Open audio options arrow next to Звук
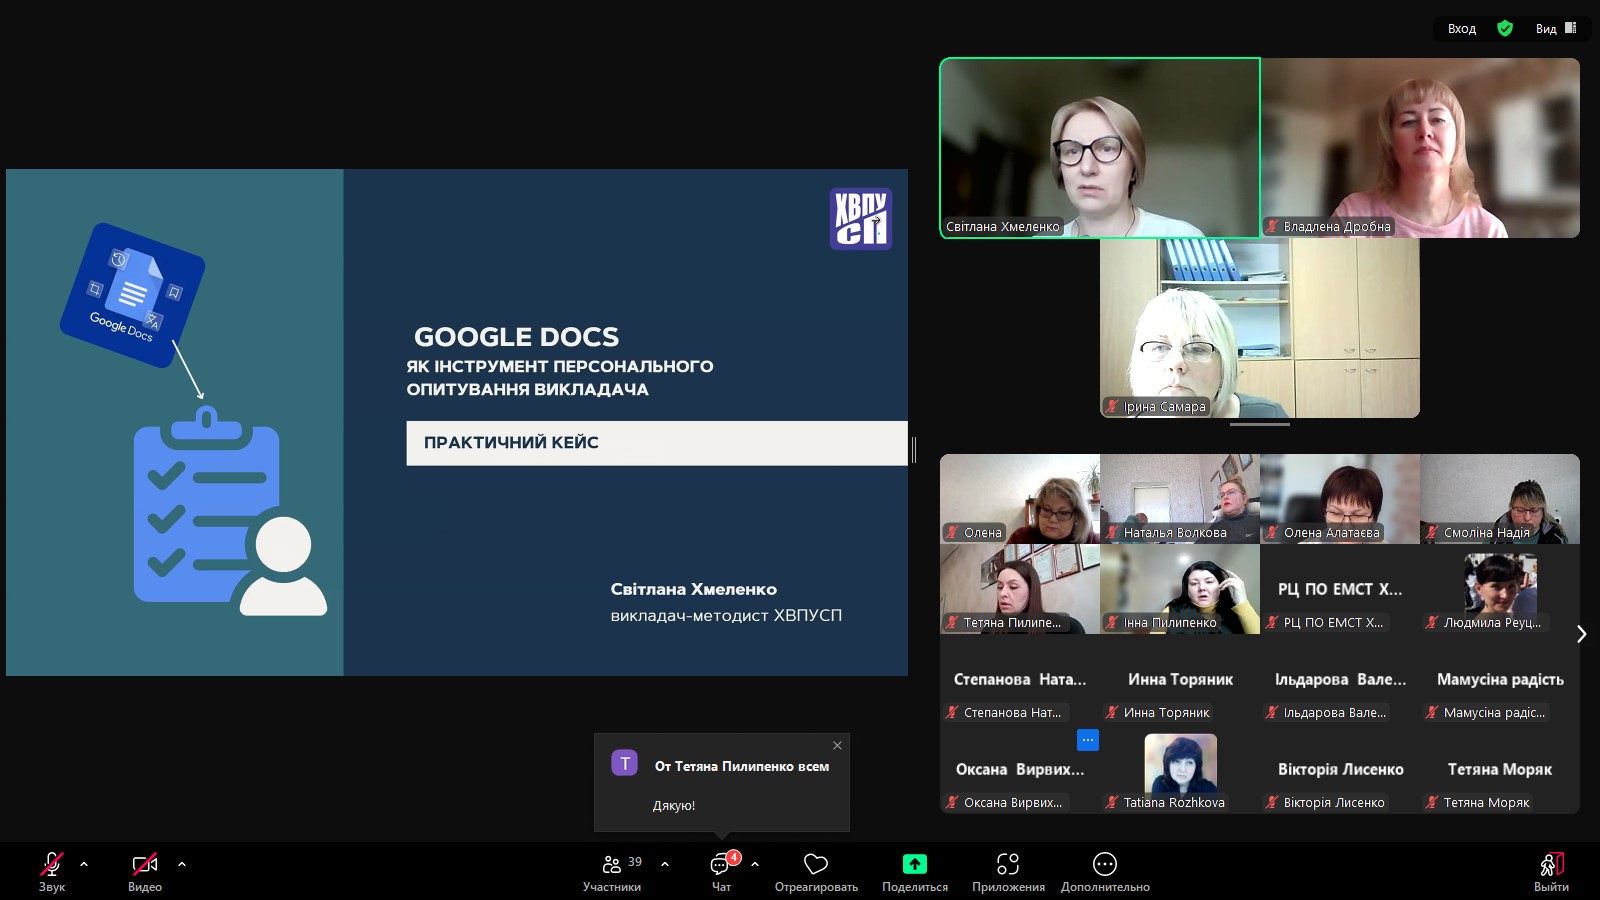This screenshot has height=900, width=1600. click(x=84, y=864)
